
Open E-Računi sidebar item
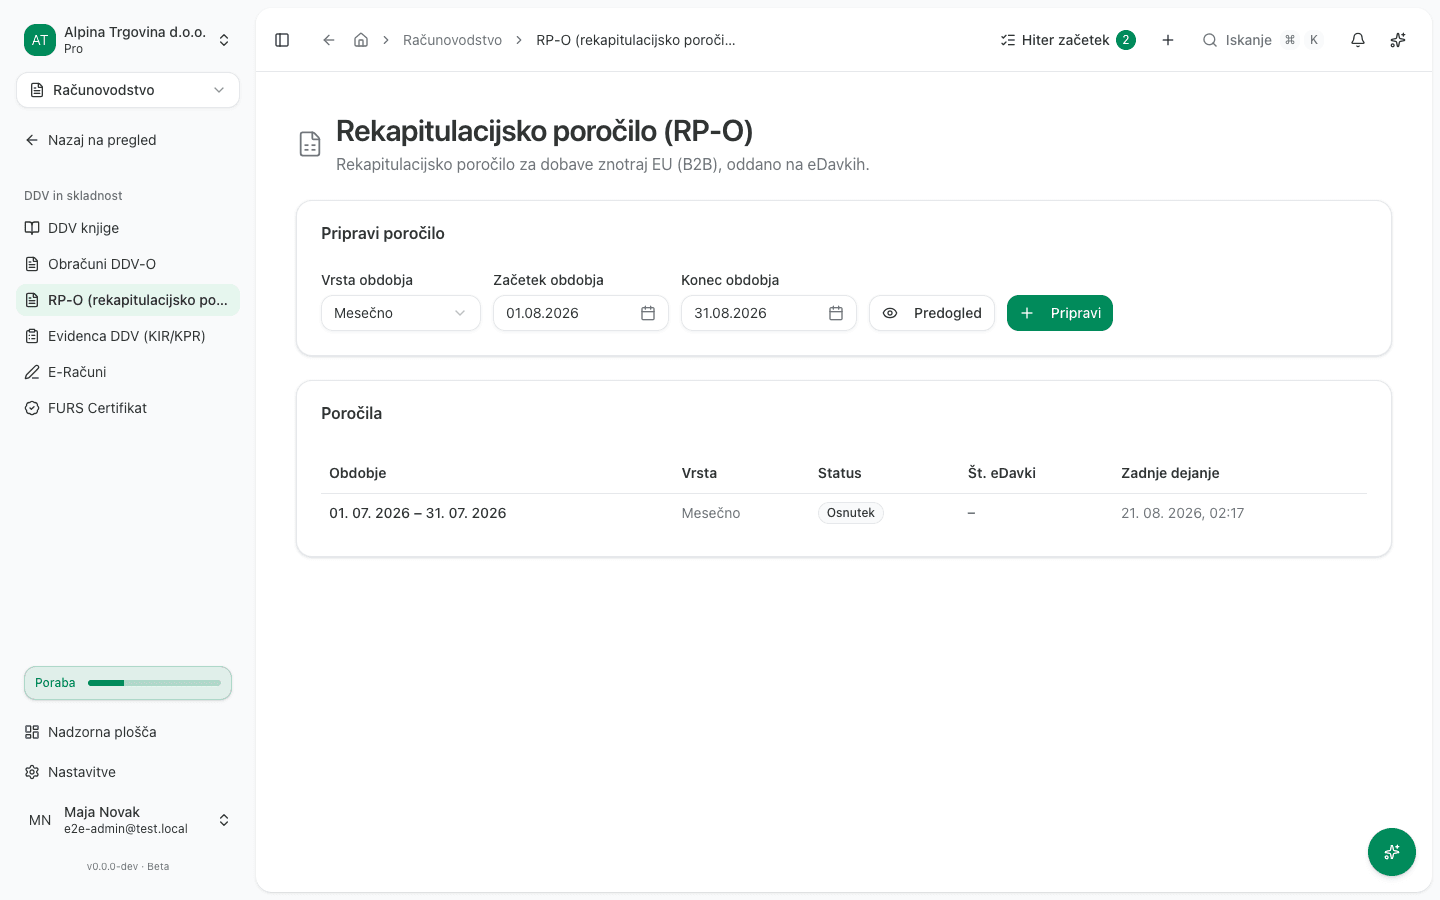click(128, 372)
